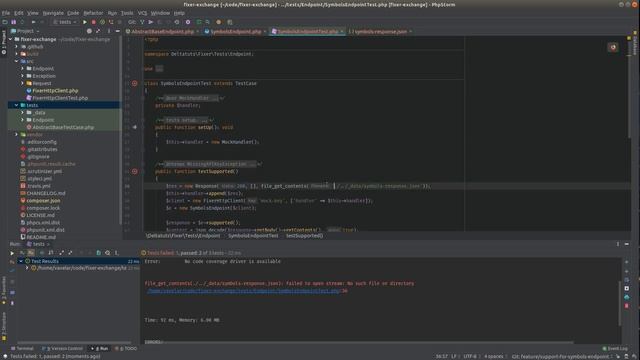The image size is (640, 360).
Task: Click the editor's right-side vertical scrollbar
Action: click(629, 88)
